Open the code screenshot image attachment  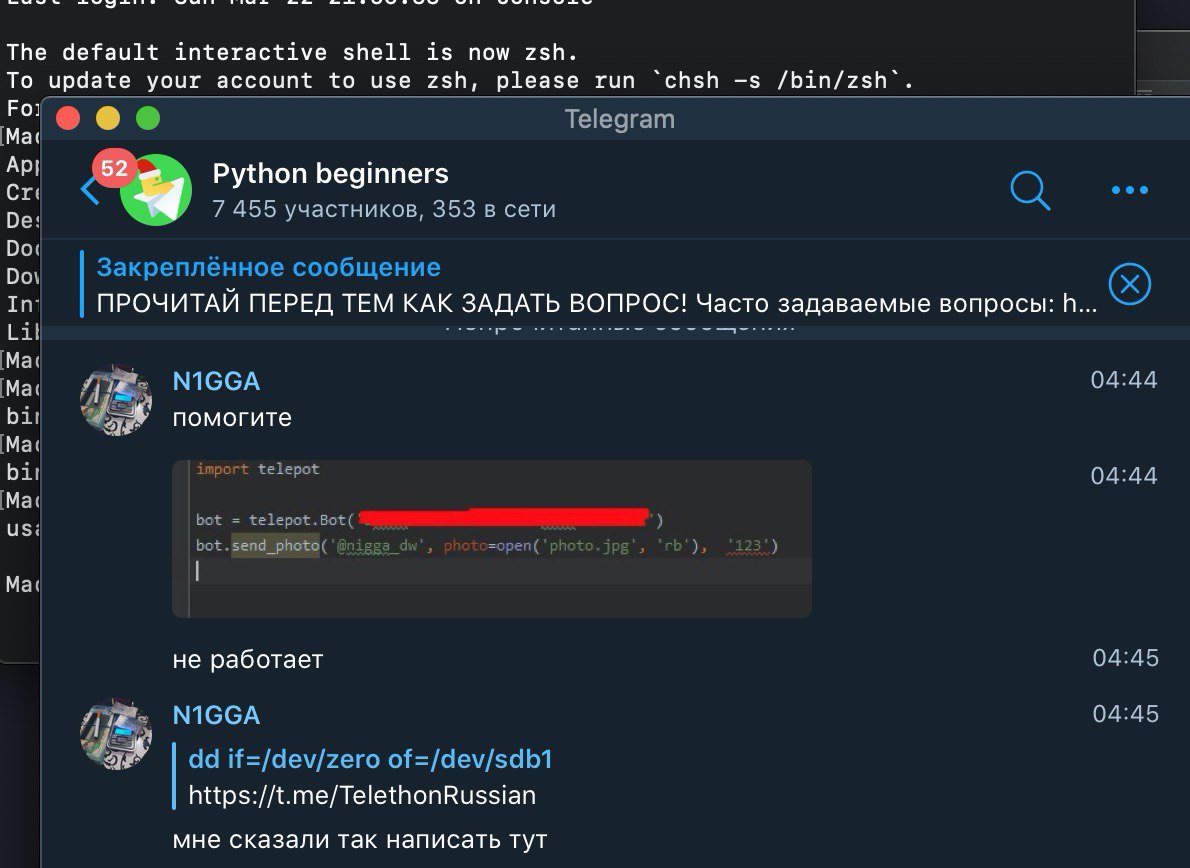coord(492,538)
